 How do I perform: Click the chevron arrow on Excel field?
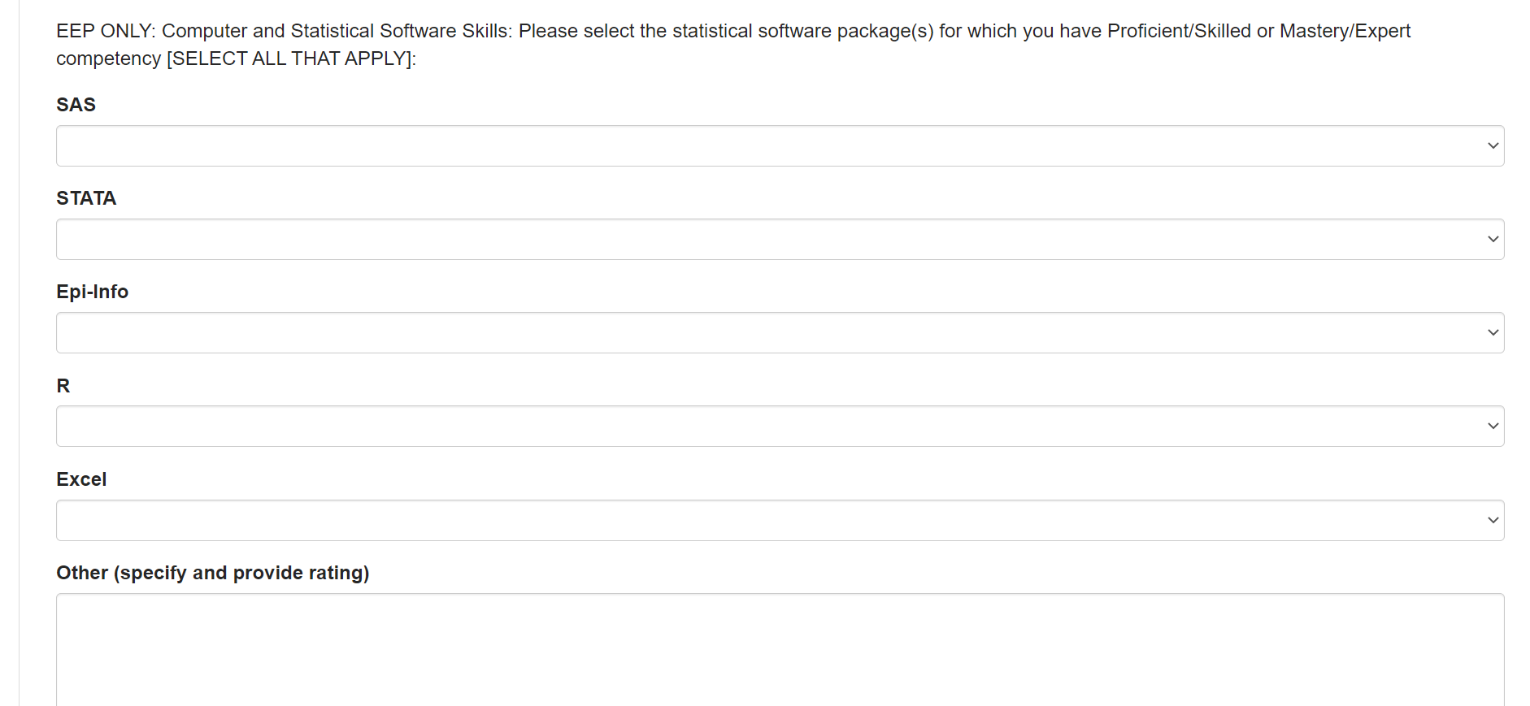1494,520
